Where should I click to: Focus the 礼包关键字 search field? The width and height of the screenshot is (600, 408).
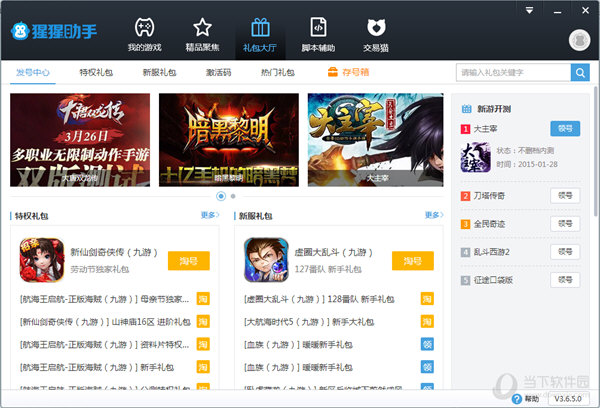coord(513,72)
